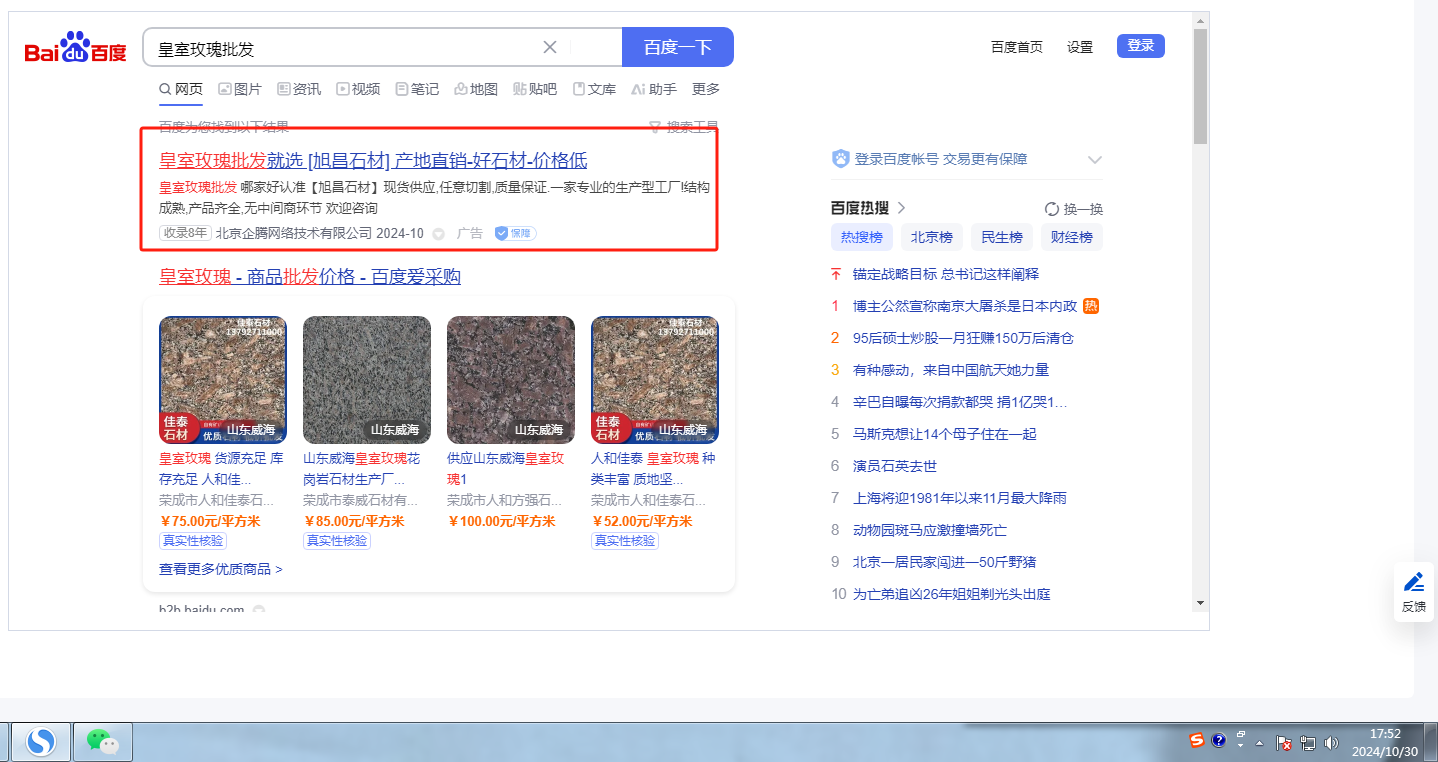Open the 查看更多优质商品 link
This screenshot has height=762, width=1438.
click(220, 569)
